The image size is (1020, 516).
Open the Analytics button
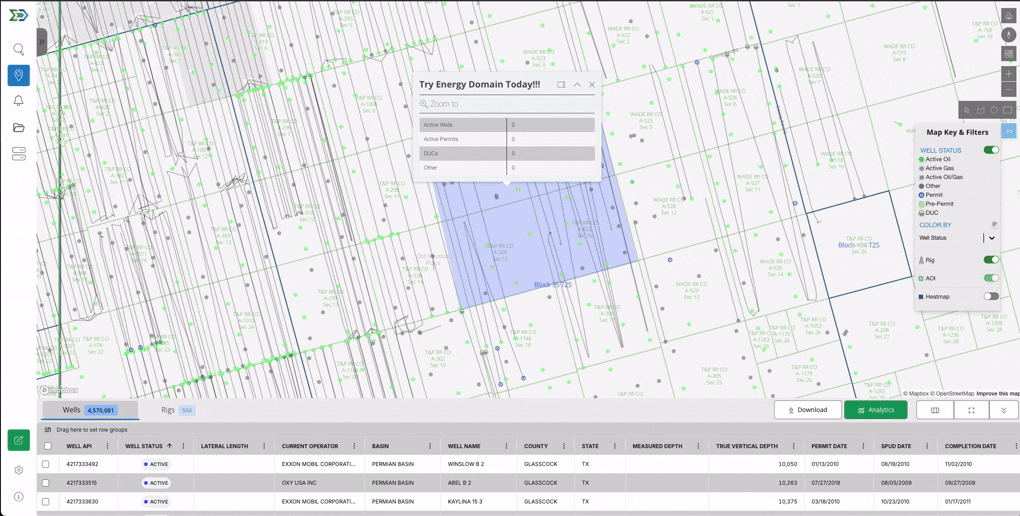point(876,410)
